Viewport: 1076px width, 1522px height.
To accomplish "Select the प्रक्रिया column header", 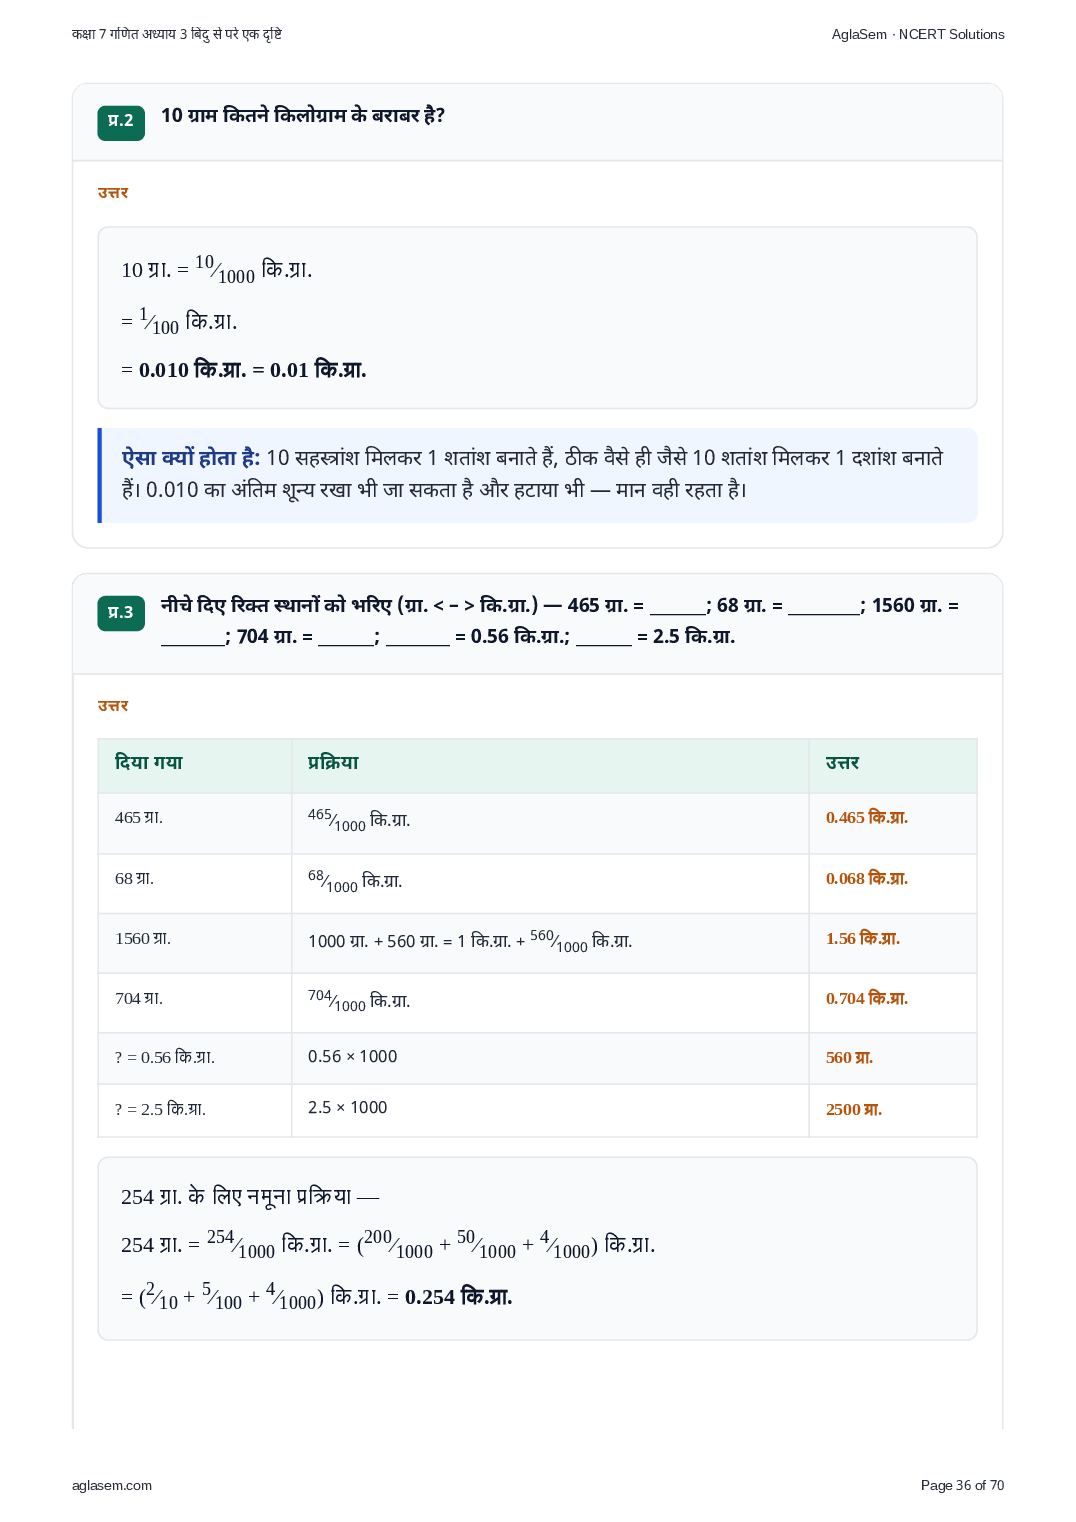I will click(x=550, y=765).
